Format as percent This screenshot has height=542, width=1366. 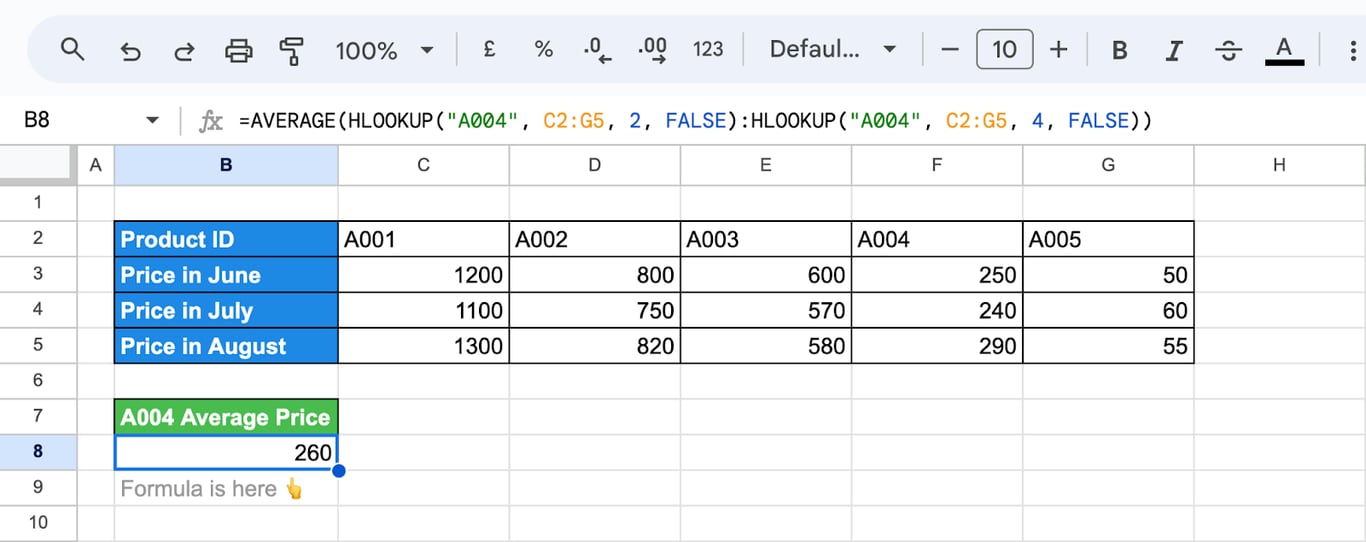pyautogui.click(x=543, y=49)
